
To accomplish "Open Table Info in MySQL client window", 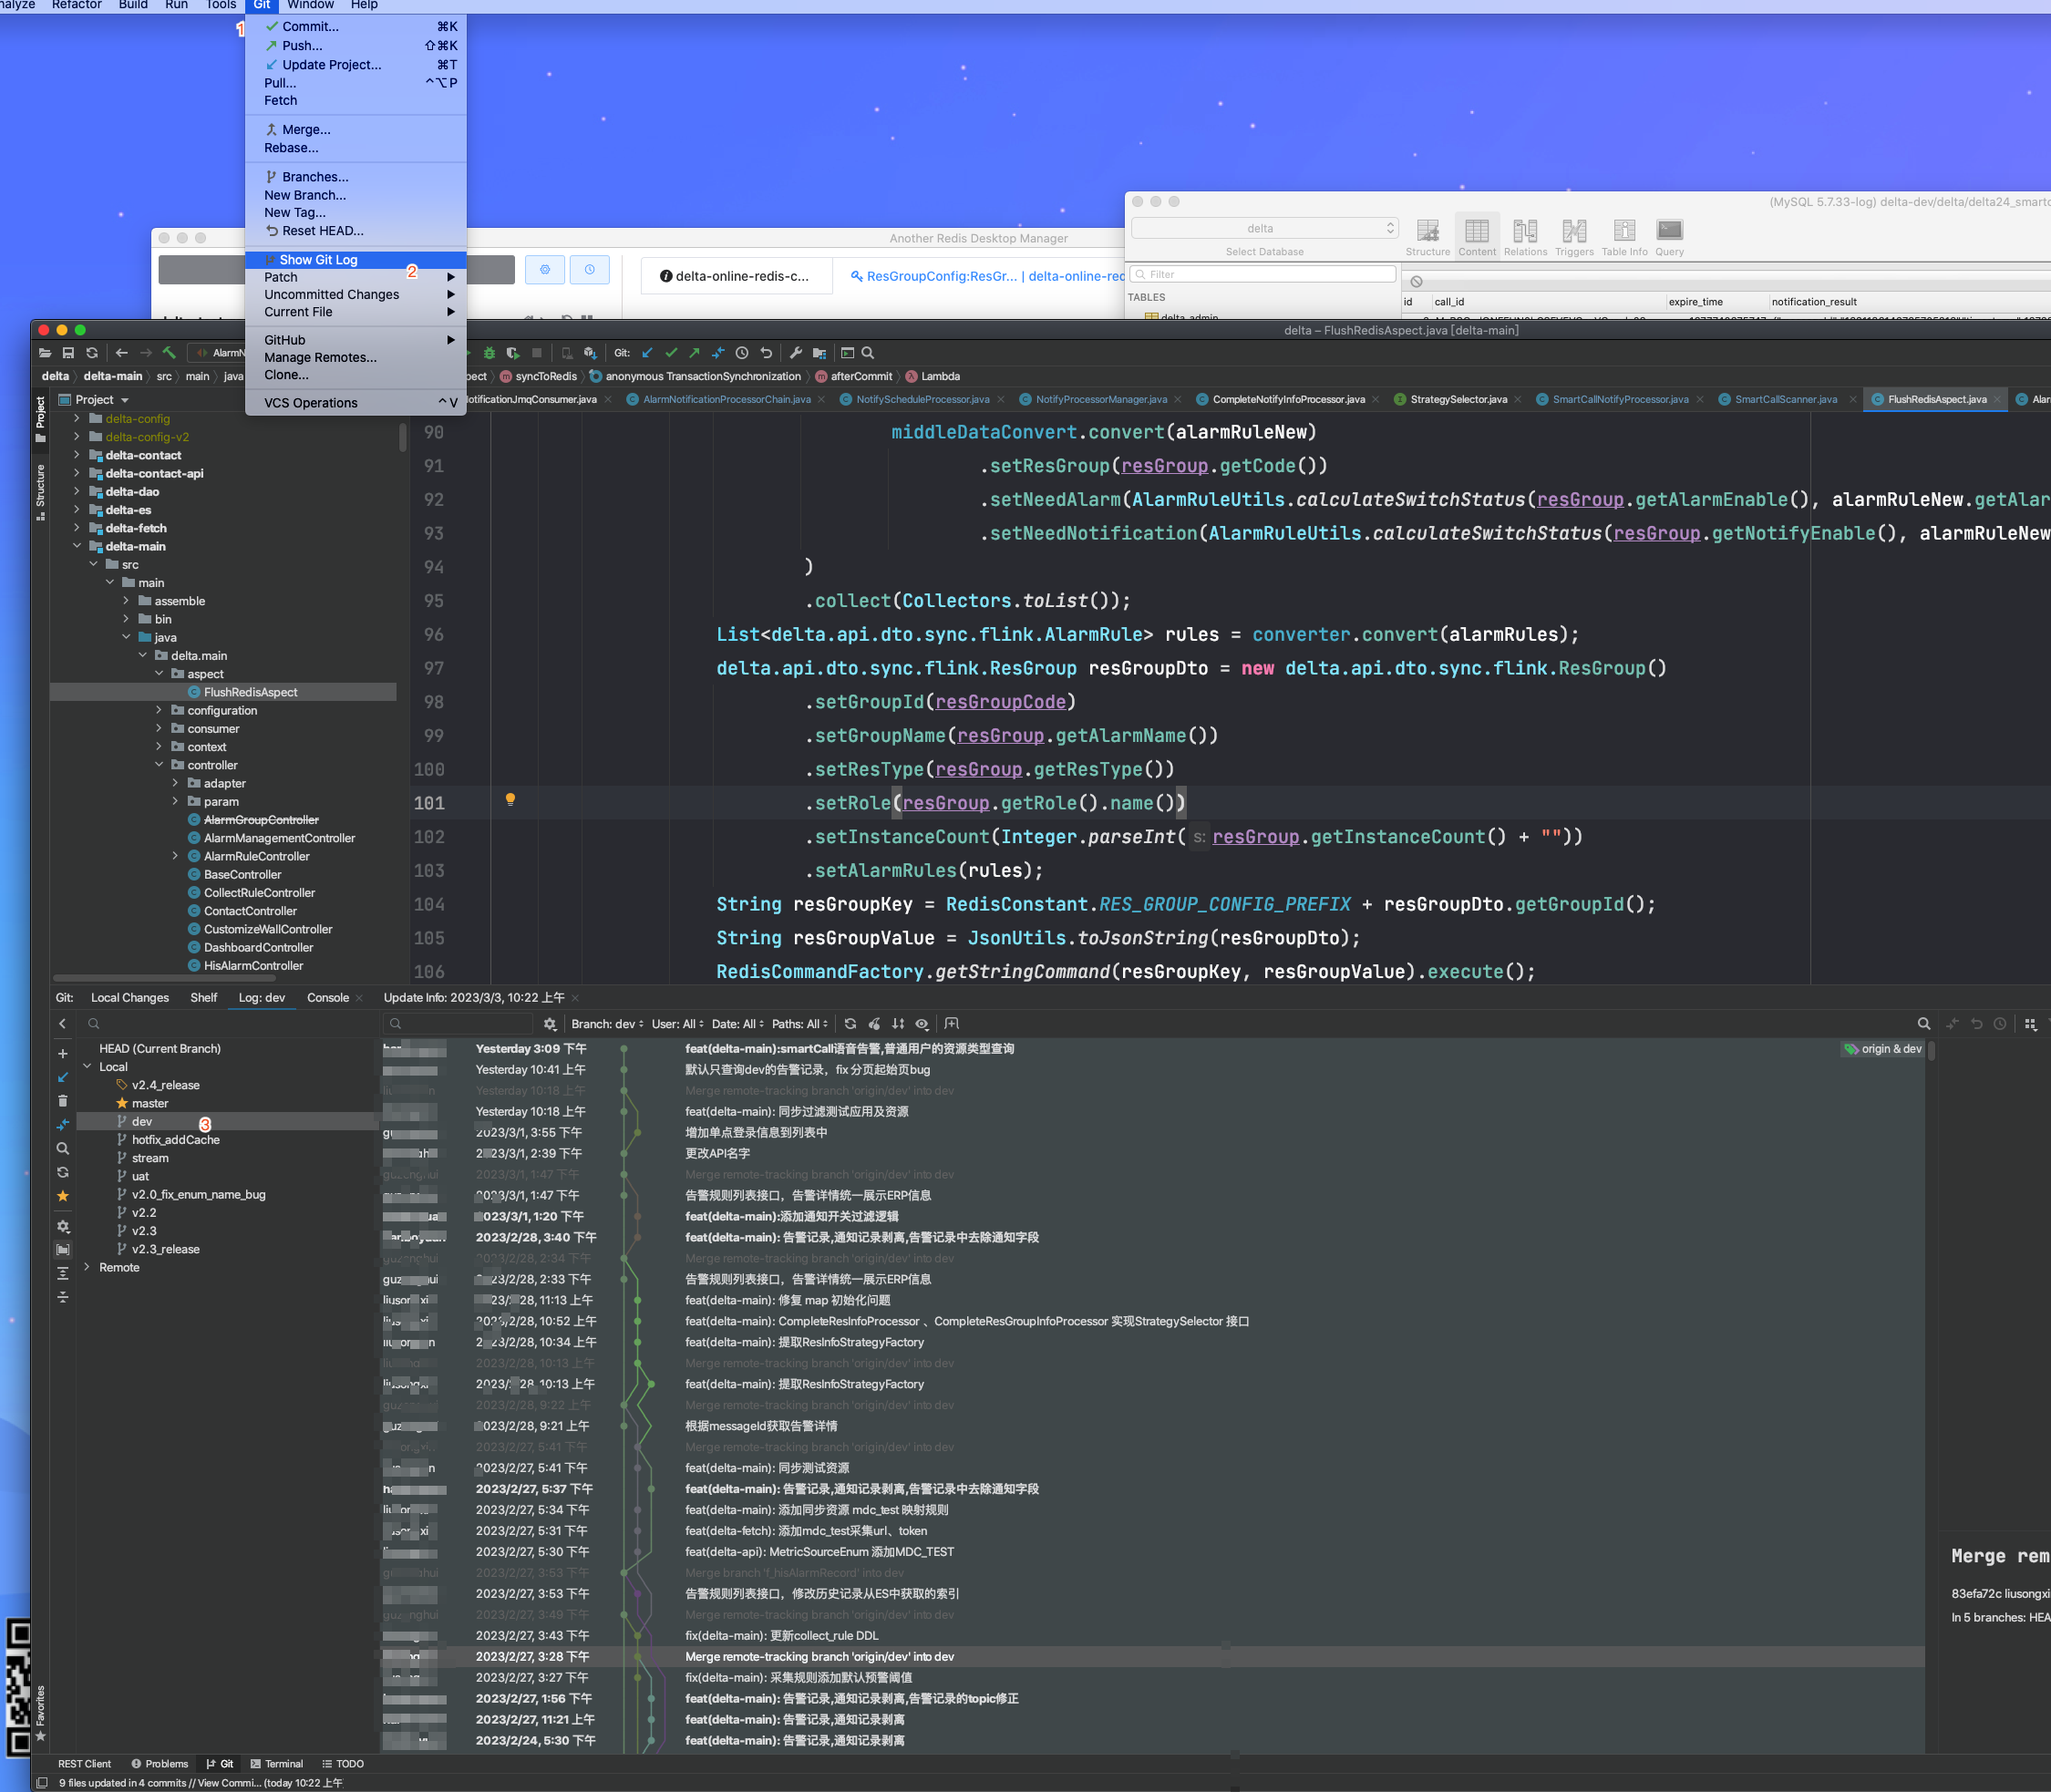I will point(1624,238).
